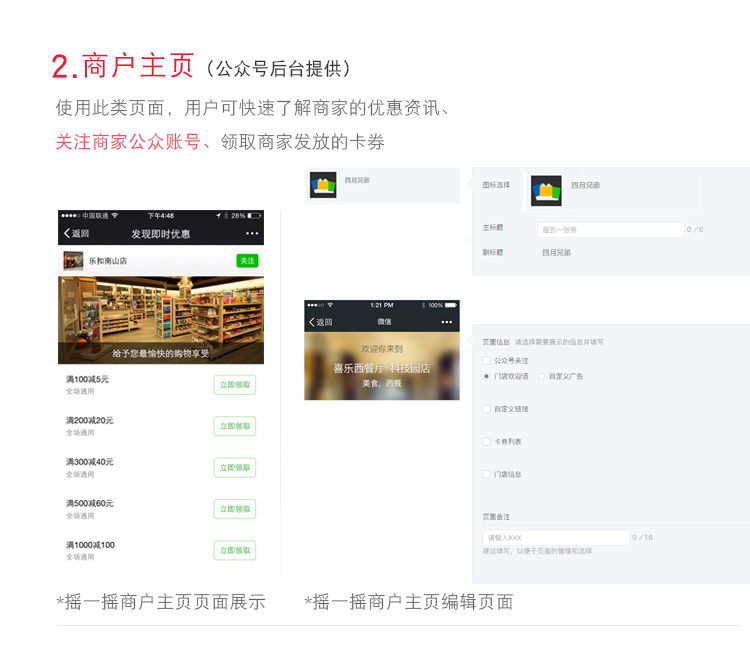
Task: Check the 卡券列表 checkbox
Action: coord(486,441)
